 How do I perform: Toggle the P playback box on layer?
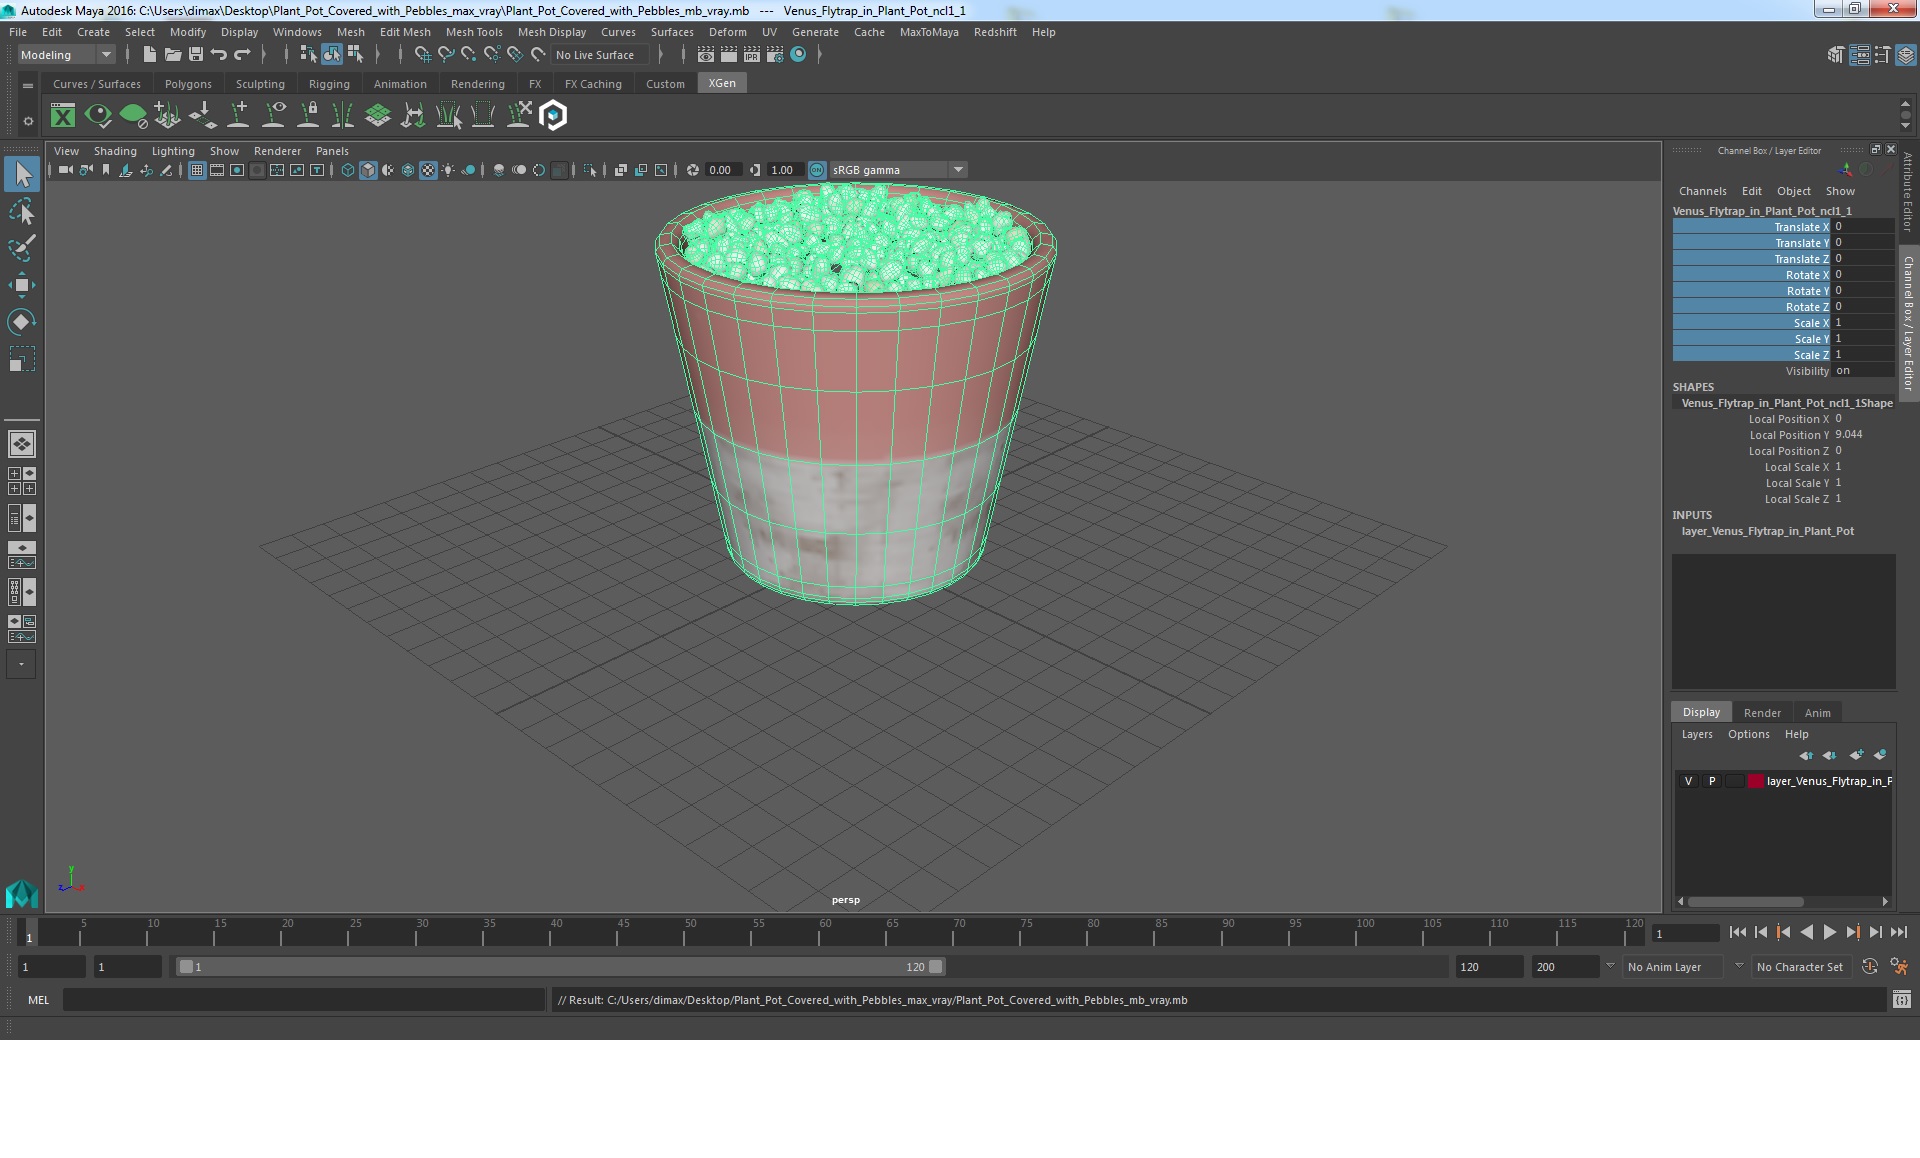pyautogui.click(x=1712, y=781)
